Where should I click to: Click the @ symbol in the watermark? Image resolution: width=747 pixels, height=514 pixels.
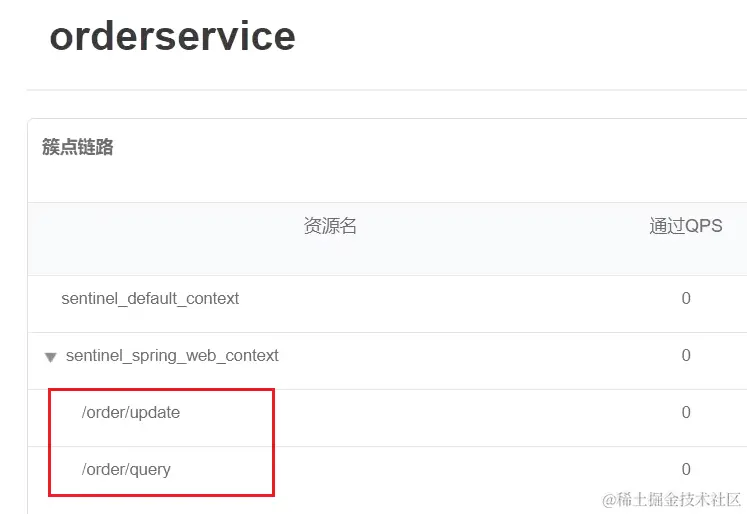pyautogui.click(x=607, y=498)
